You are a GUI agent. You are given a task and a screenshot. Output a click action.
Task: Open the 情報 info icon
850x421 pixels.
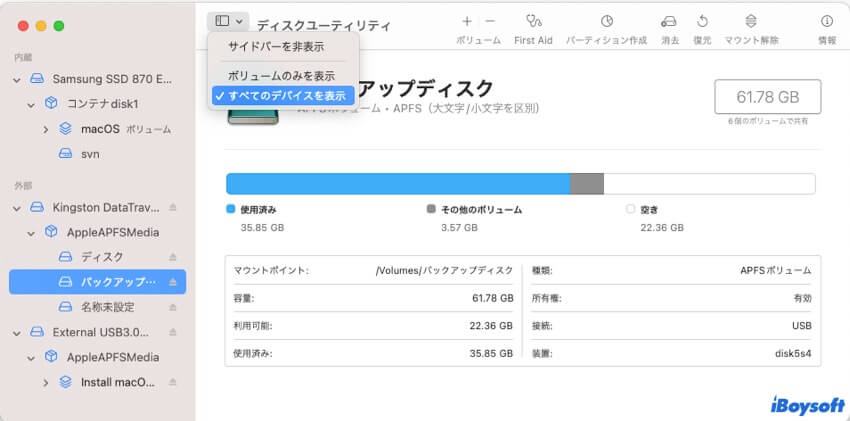pyautogui.click(x=827, y=21)
